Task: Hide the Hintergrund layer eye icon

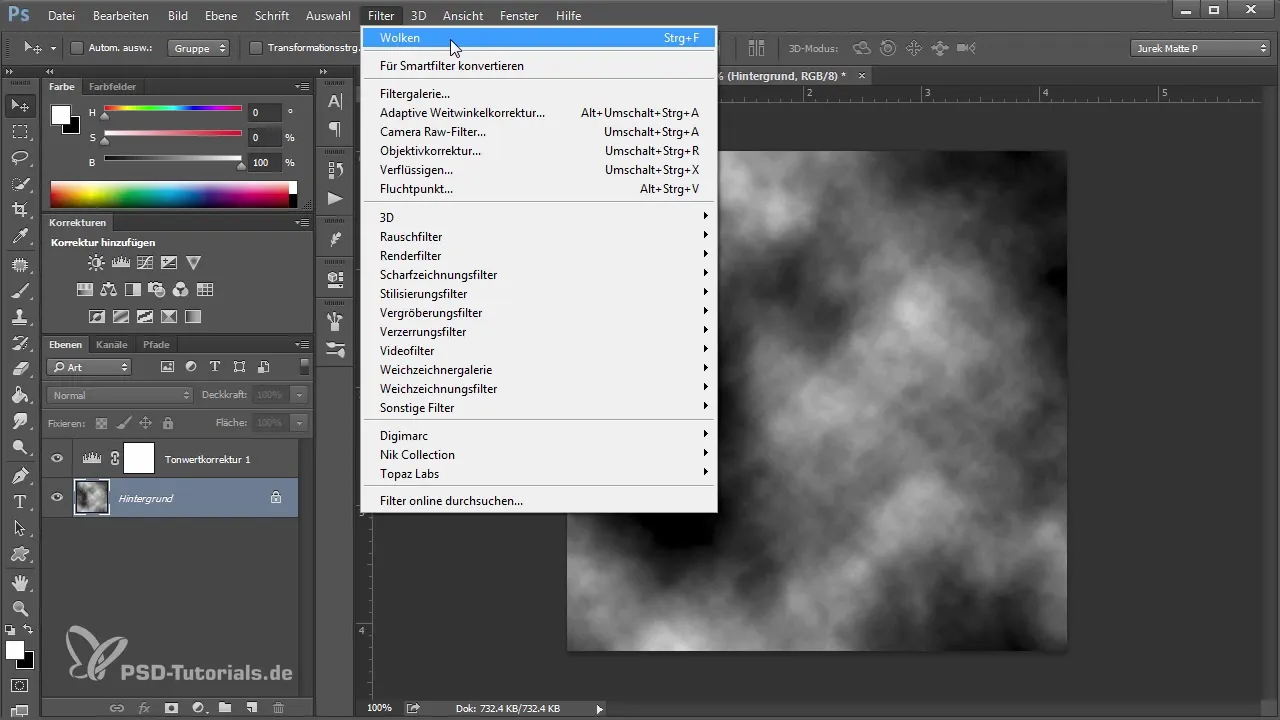Action: point(57,497)
